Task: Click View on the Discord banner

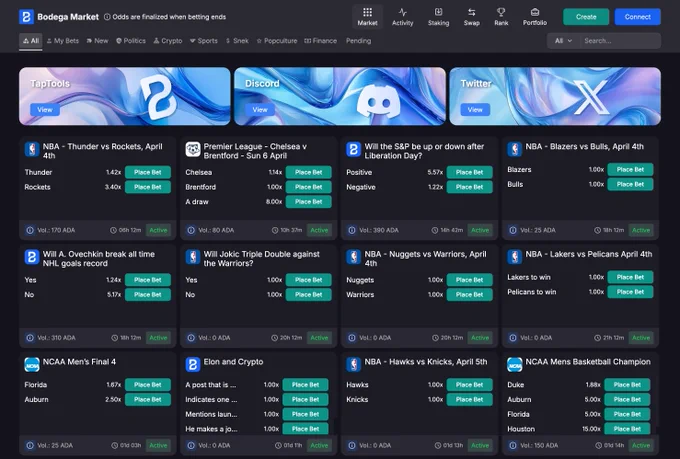Action: (260, 110)
